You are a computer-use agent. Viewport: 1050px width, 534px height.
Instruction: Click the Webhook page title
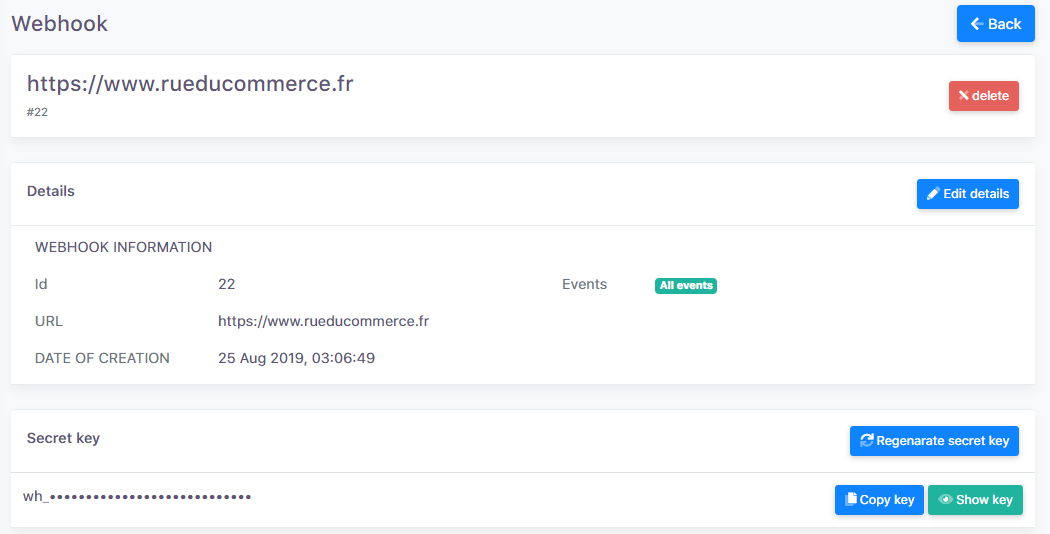click(60, 23)
